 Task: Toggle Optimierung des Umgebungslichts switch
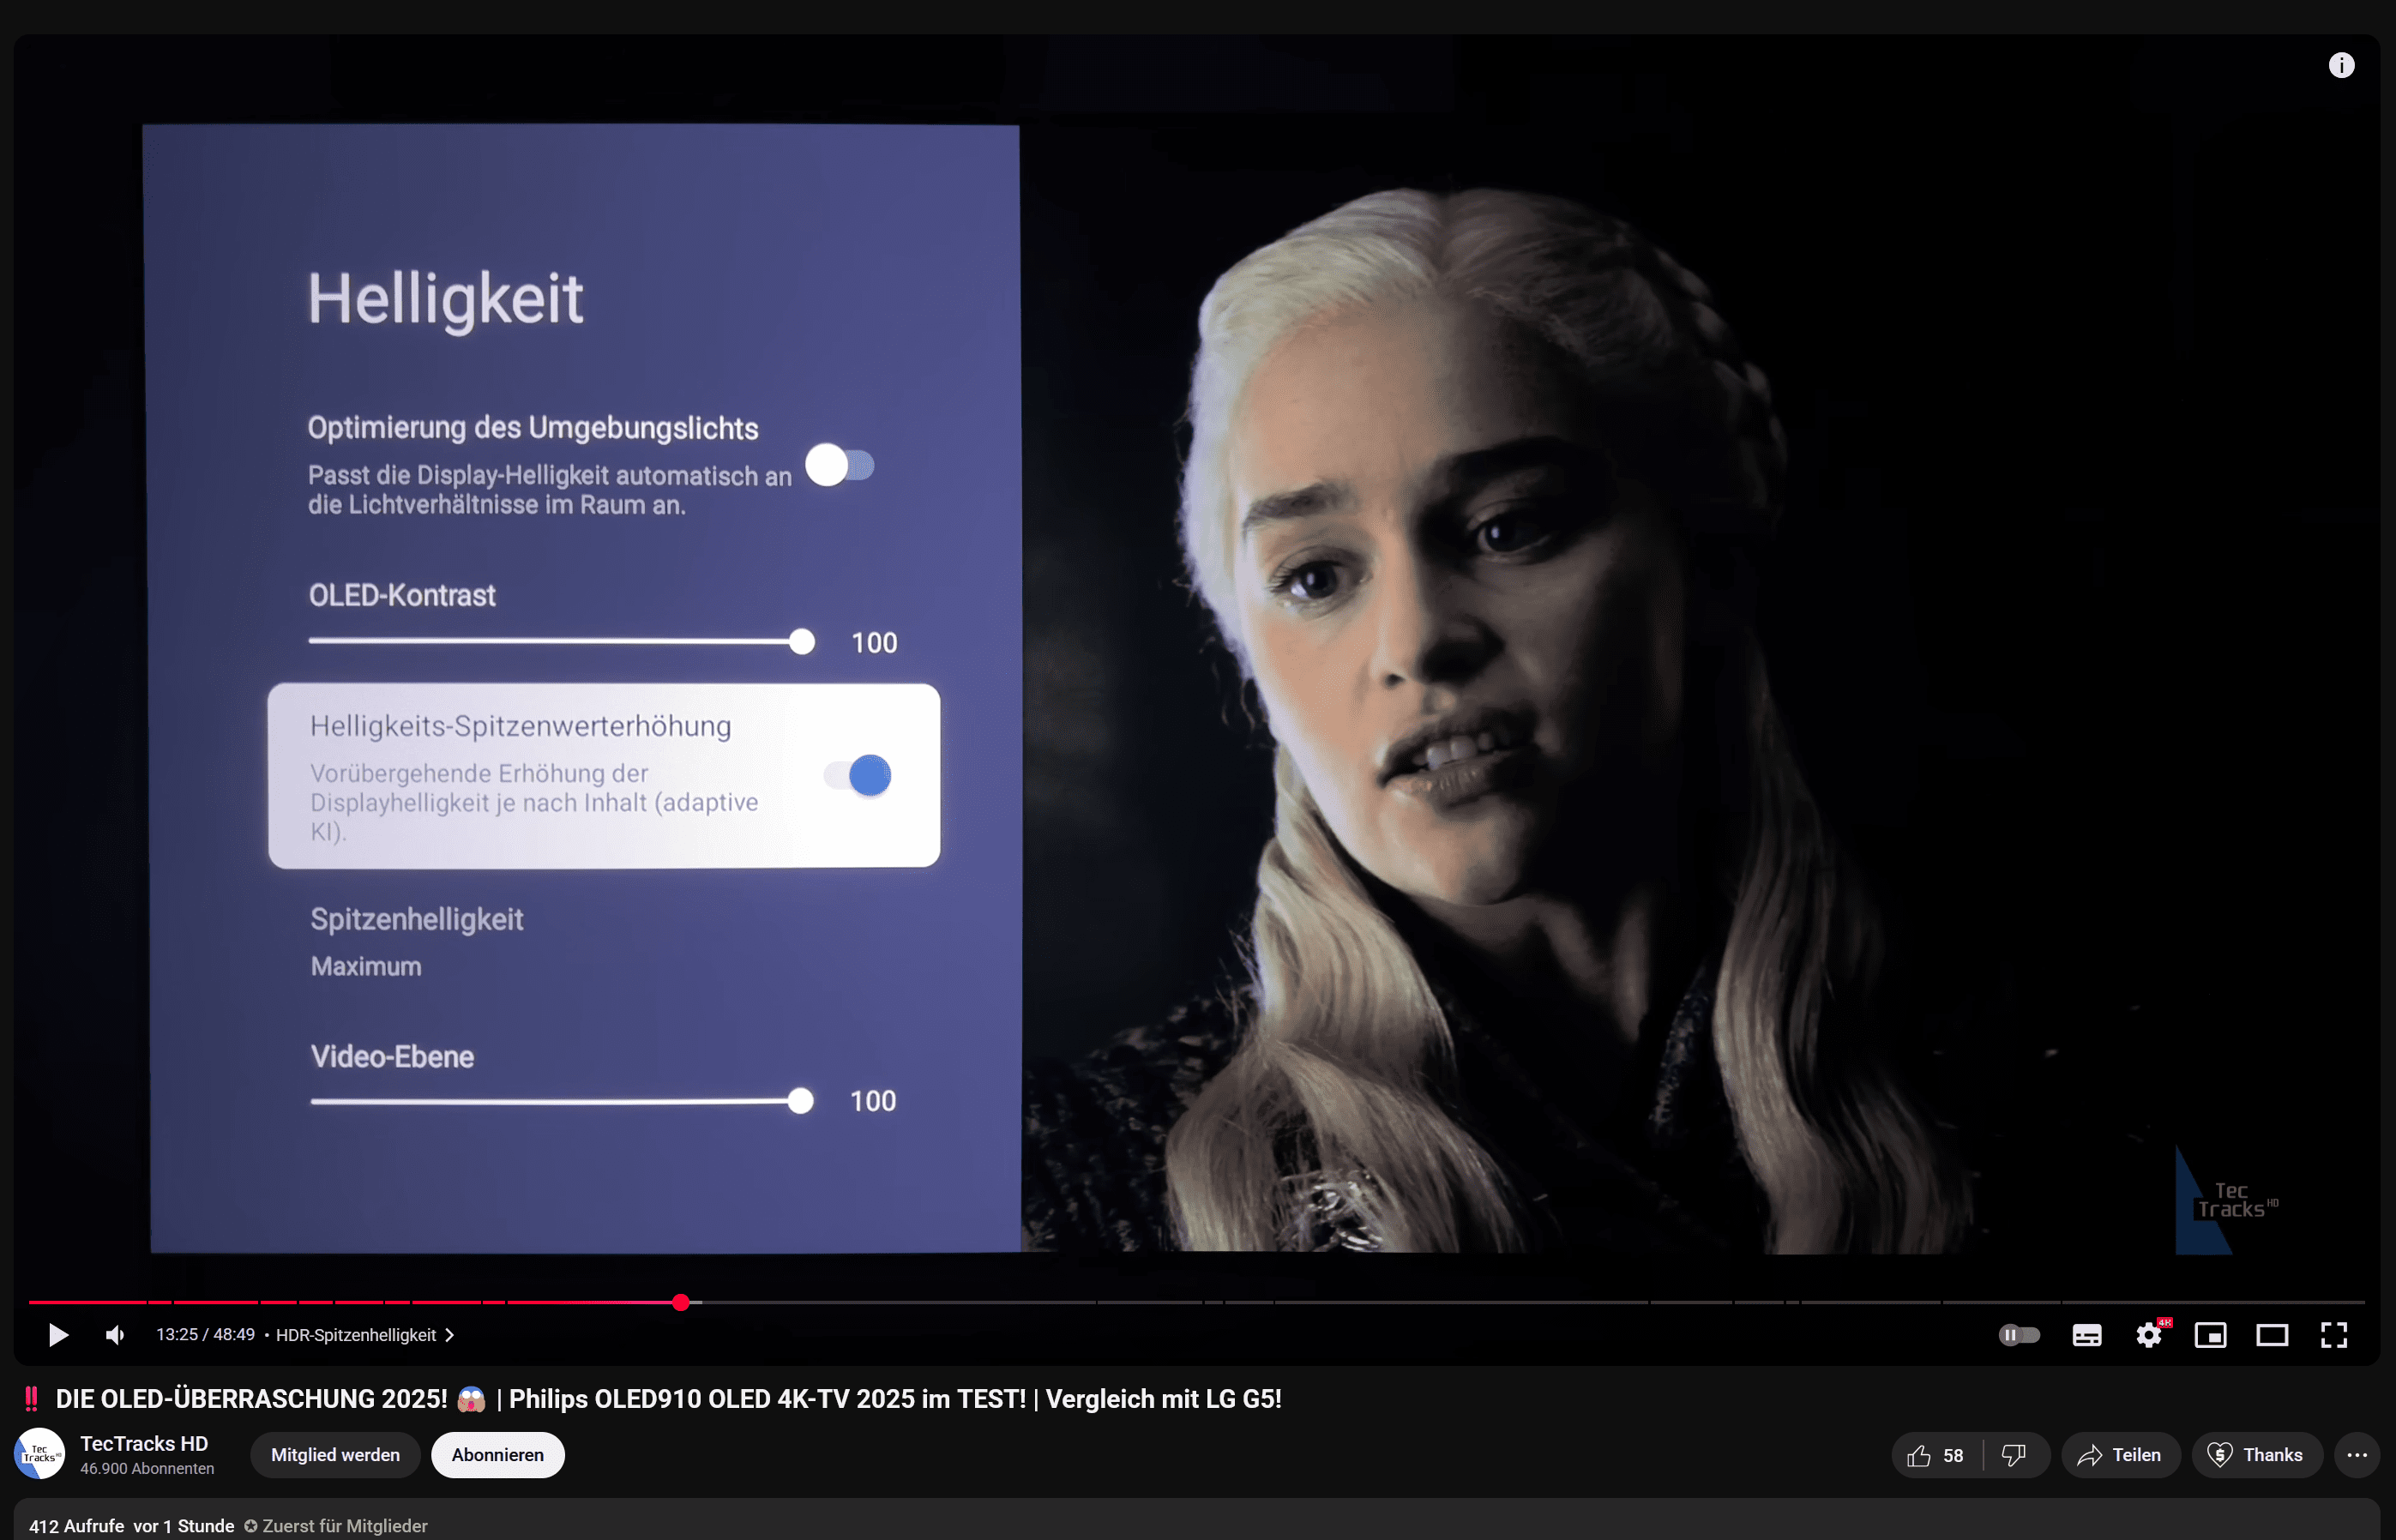pos(840,465)
